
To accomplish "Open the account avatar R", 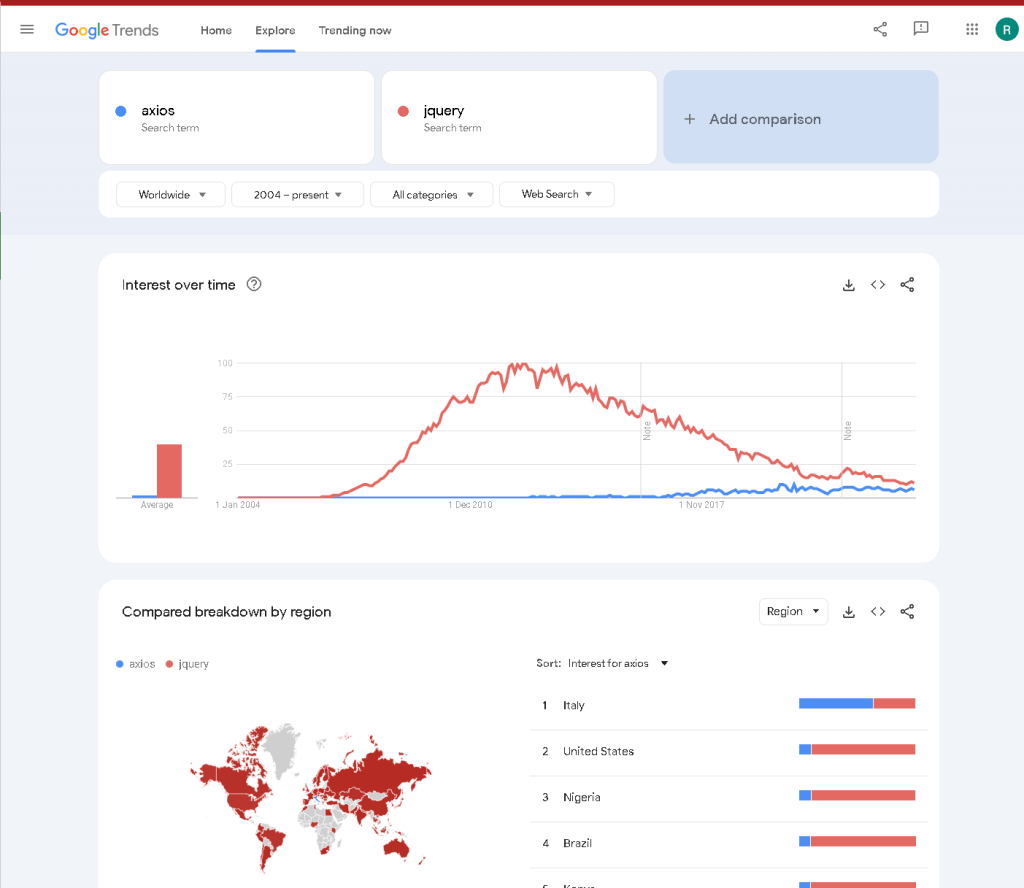I will [1006, 29].
